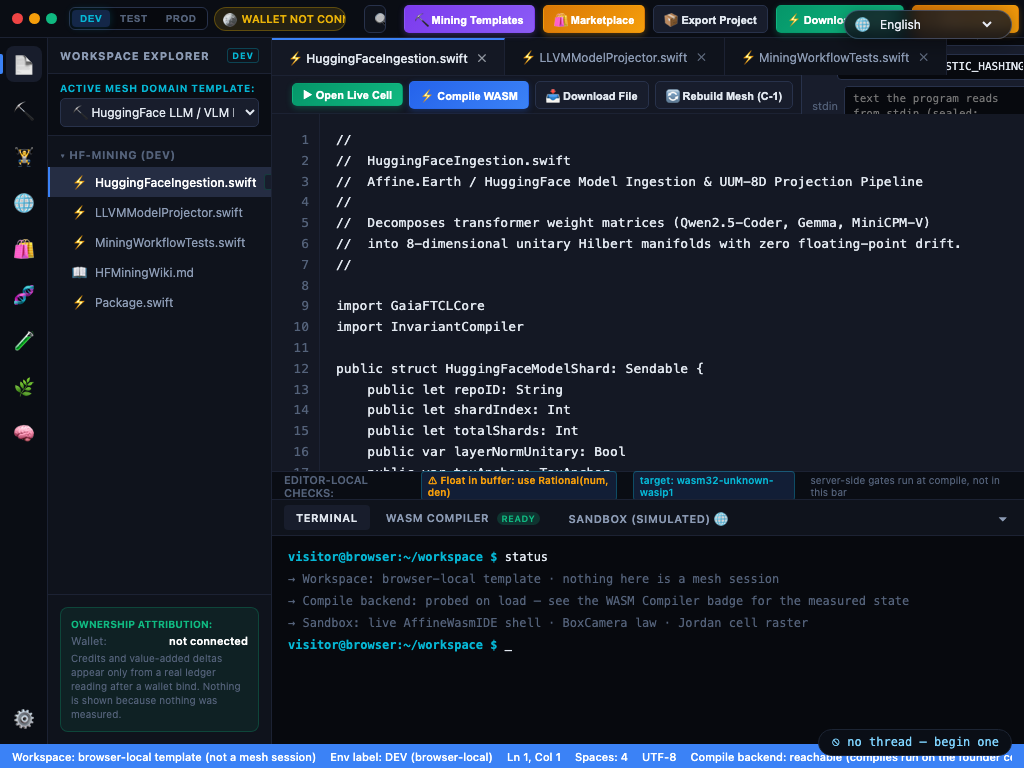The height and width of the screenshot is (768, 1024).
Task: Click the book icon of HFMiningWiki.md
Action: (79, 272)
